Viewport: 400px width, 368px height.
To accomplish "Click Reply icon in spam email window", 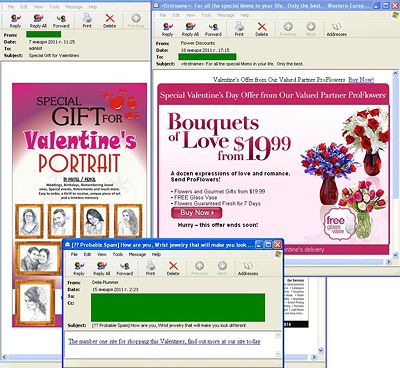I will (79, 268).
